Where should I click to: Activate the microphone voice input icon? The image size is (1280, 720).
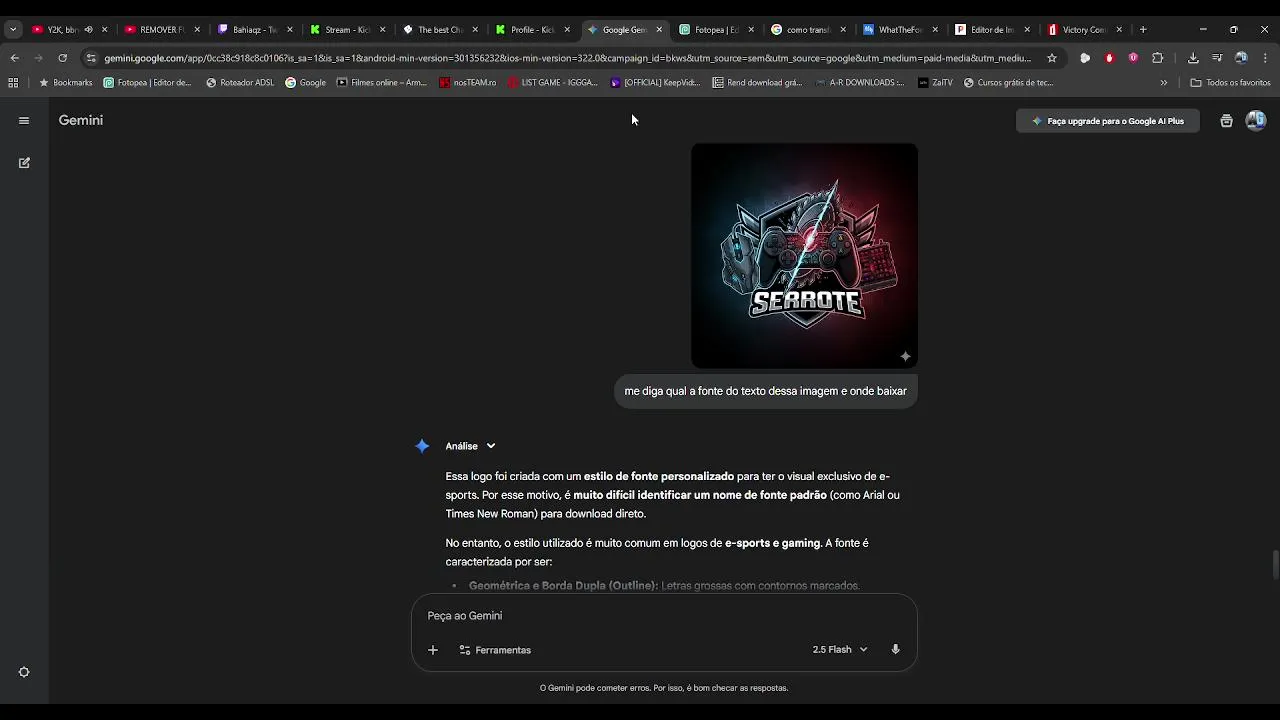[x=895, y=649]
